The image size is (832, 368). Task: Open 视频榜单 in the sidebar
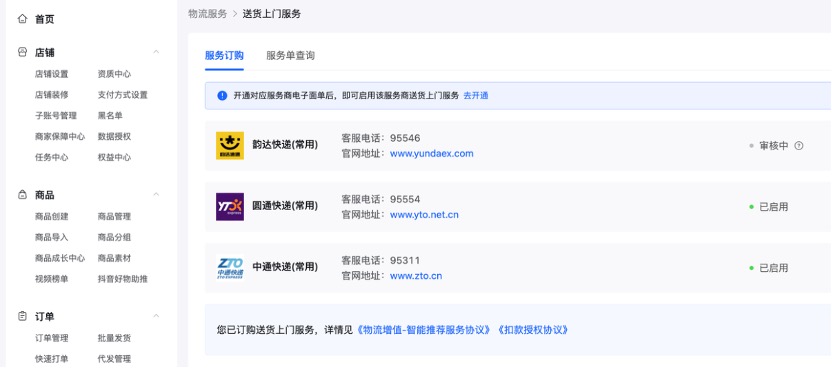click(51, 279)
